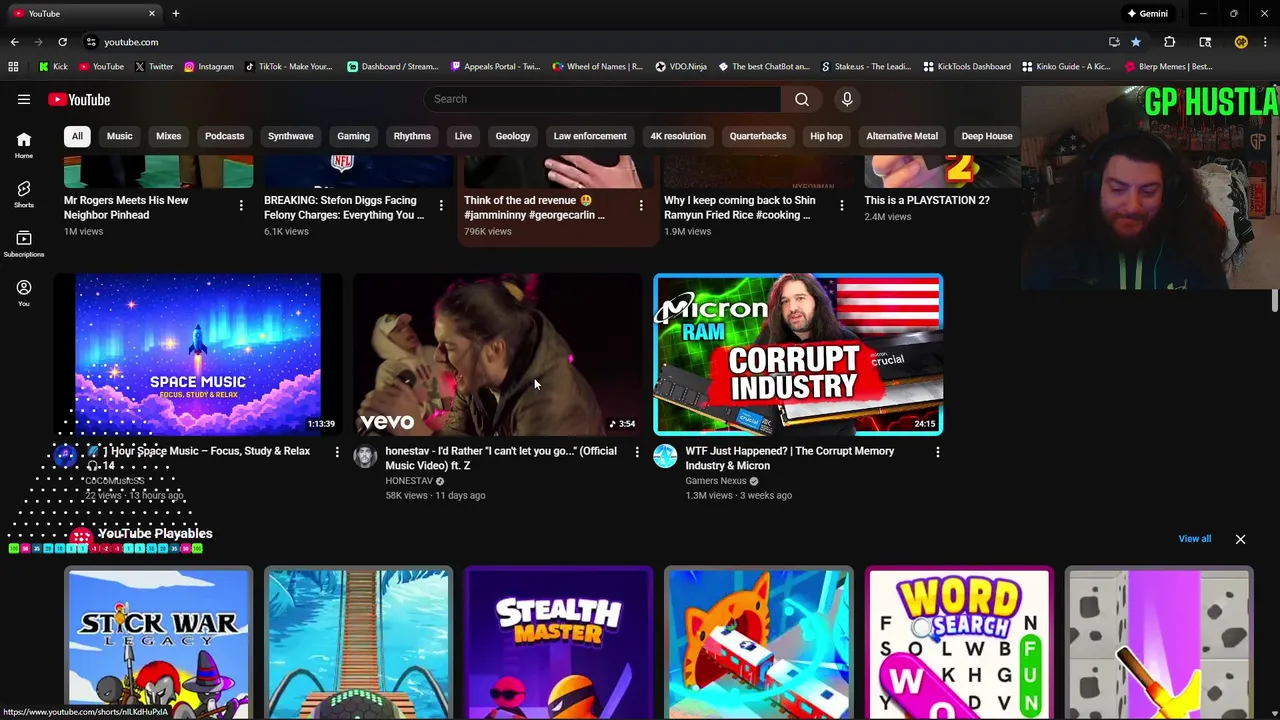Open the Word Search playable

pos(958,642)
